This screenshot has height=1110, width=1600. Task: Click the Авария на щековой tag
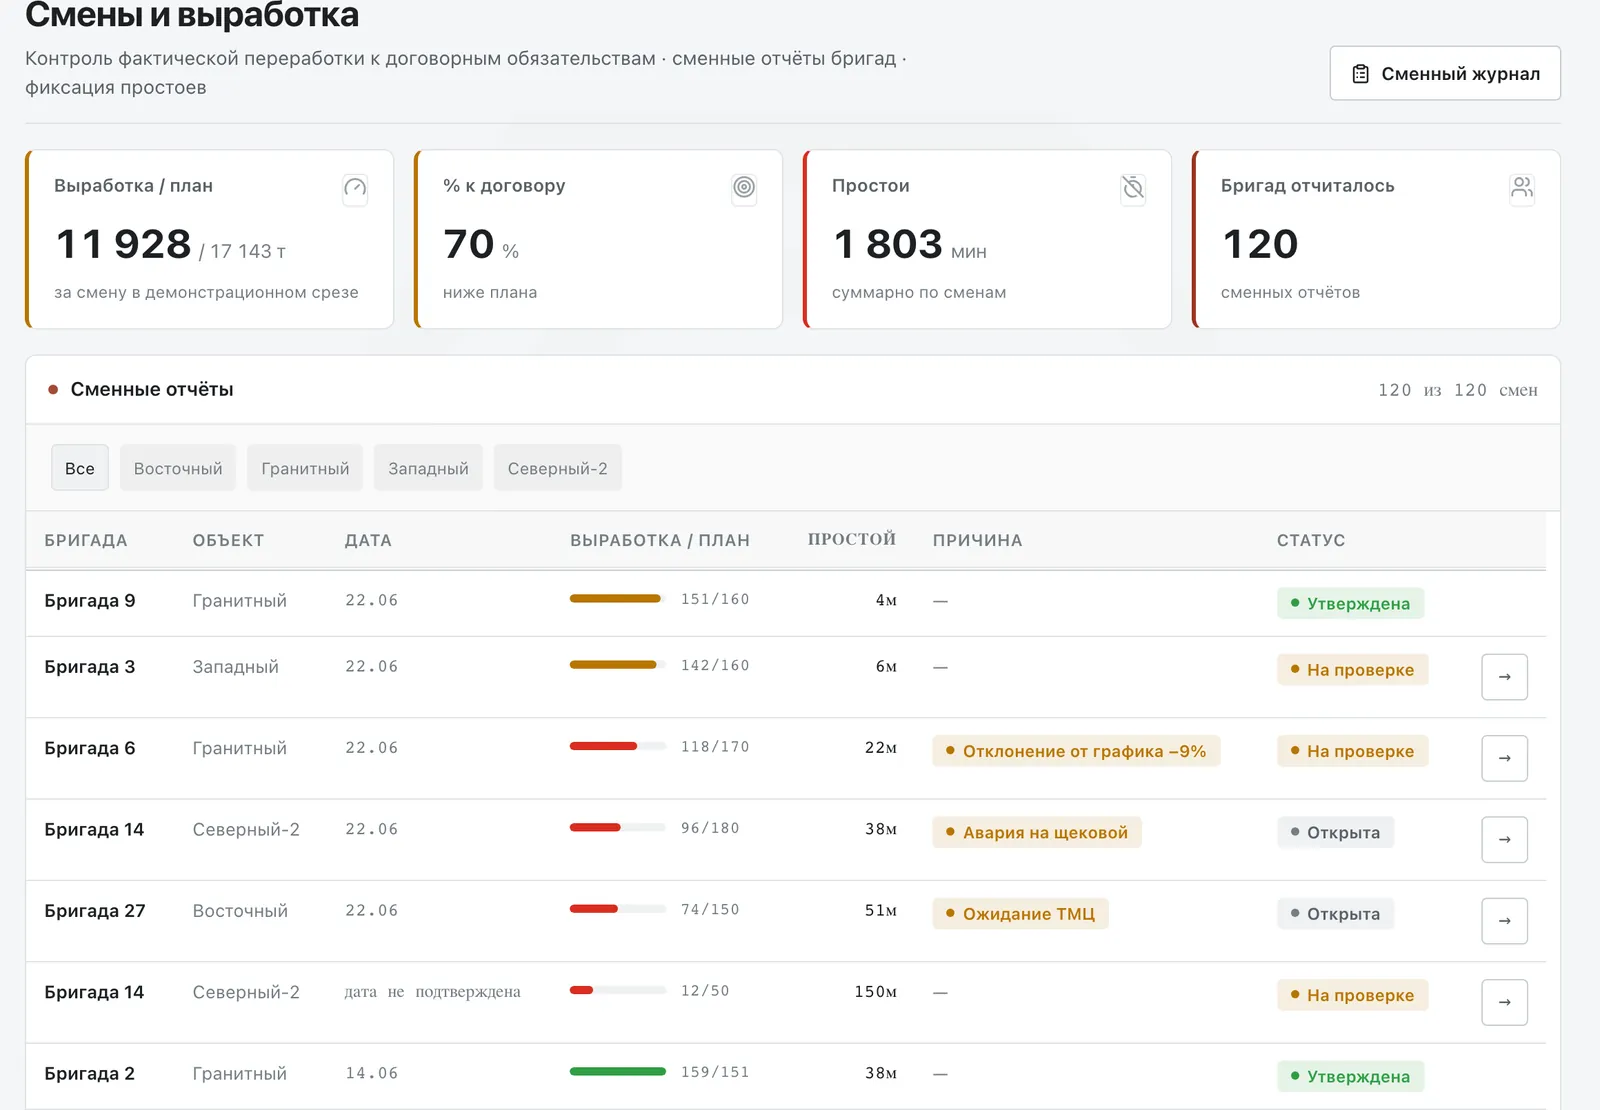(1037, 832)
